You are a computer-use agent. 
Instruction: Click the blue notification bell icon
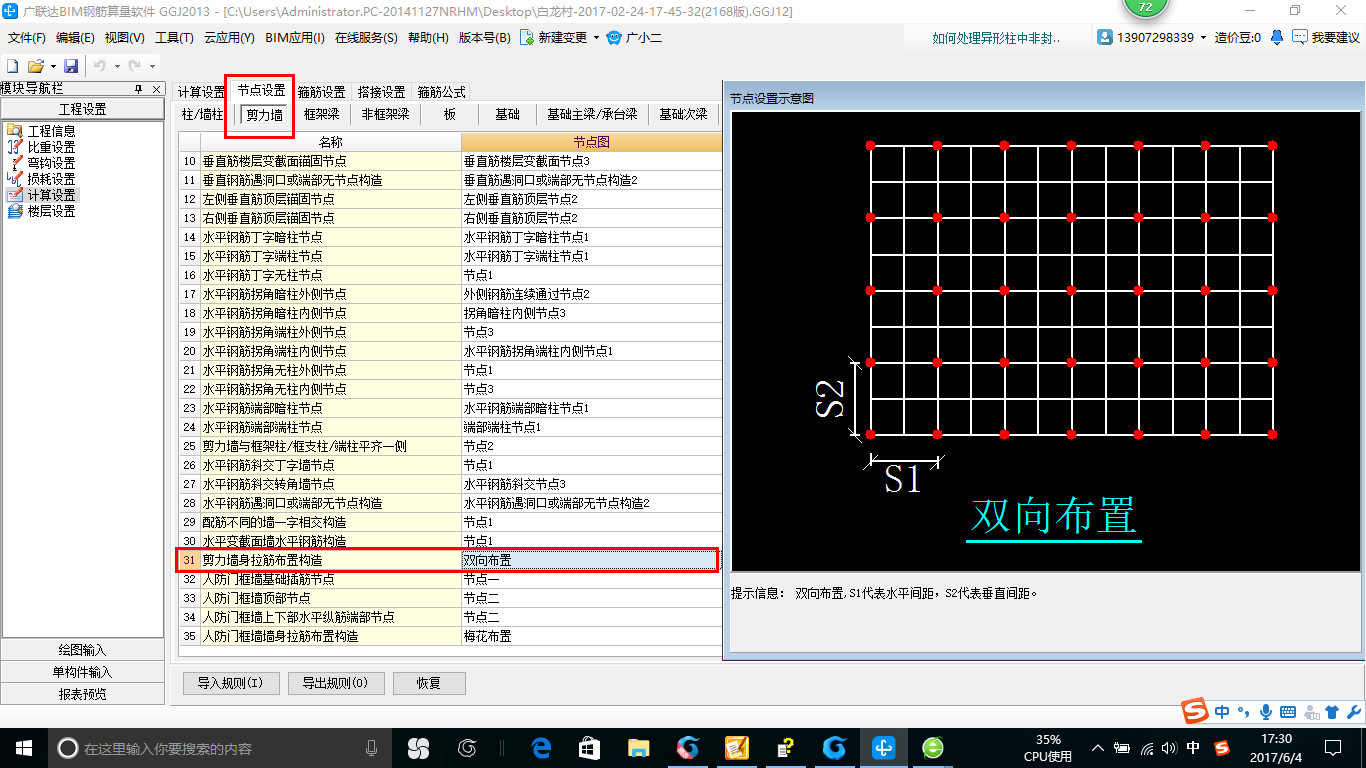tap(1277, 37)
